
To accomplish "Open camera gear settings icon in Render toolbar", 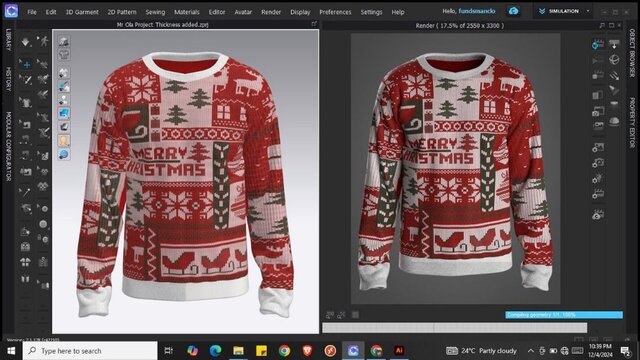I will (x=598, y=163).
